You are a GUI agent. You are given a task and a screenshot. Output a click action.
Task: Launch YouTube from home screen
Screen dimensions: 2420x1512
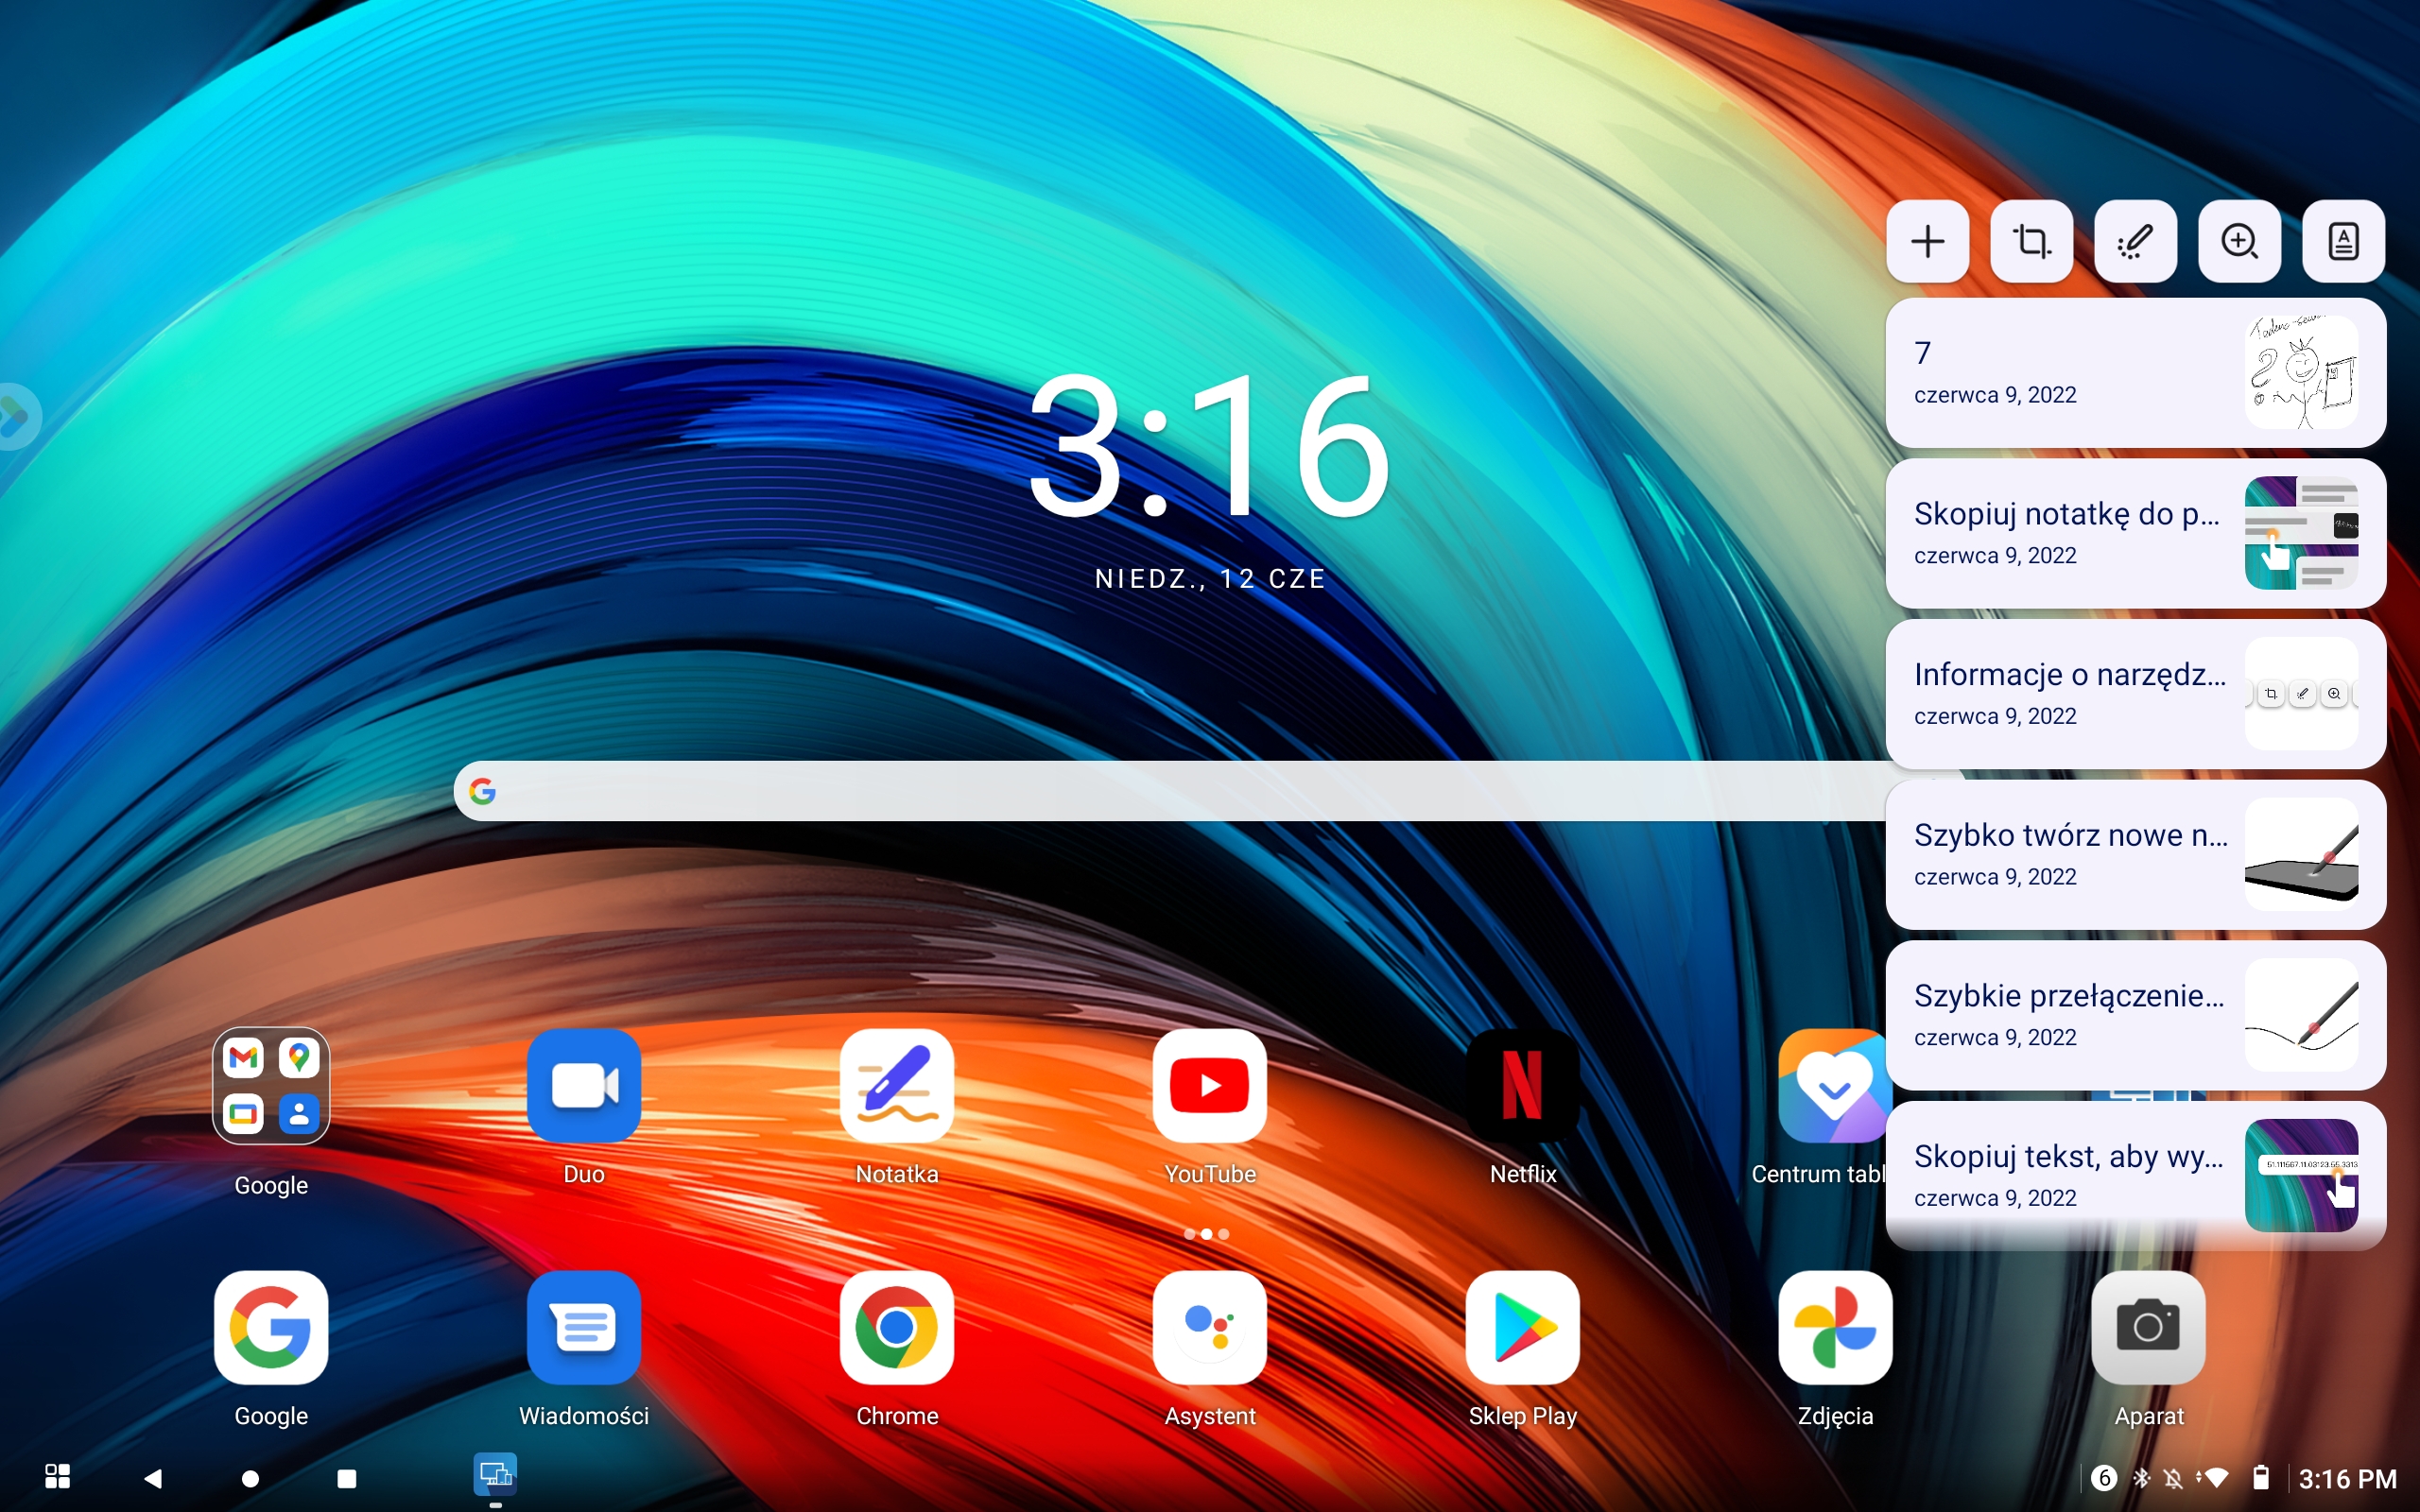[1209, 1086]
